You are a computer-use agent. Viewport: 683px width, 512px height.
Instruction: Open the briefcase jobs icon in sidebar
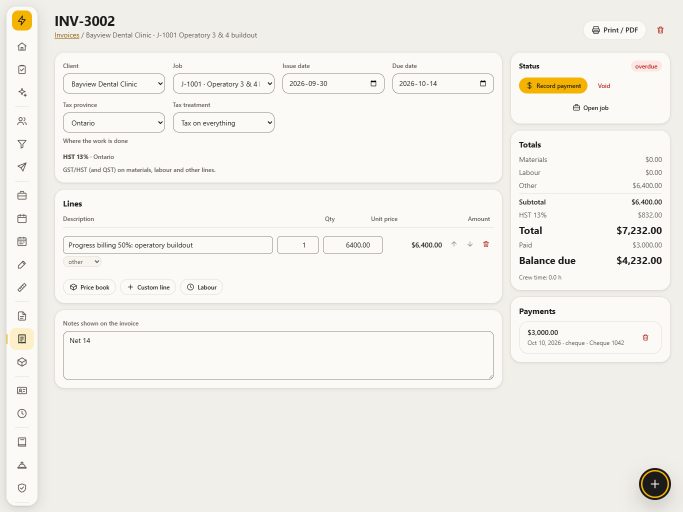tap(22, 196)
